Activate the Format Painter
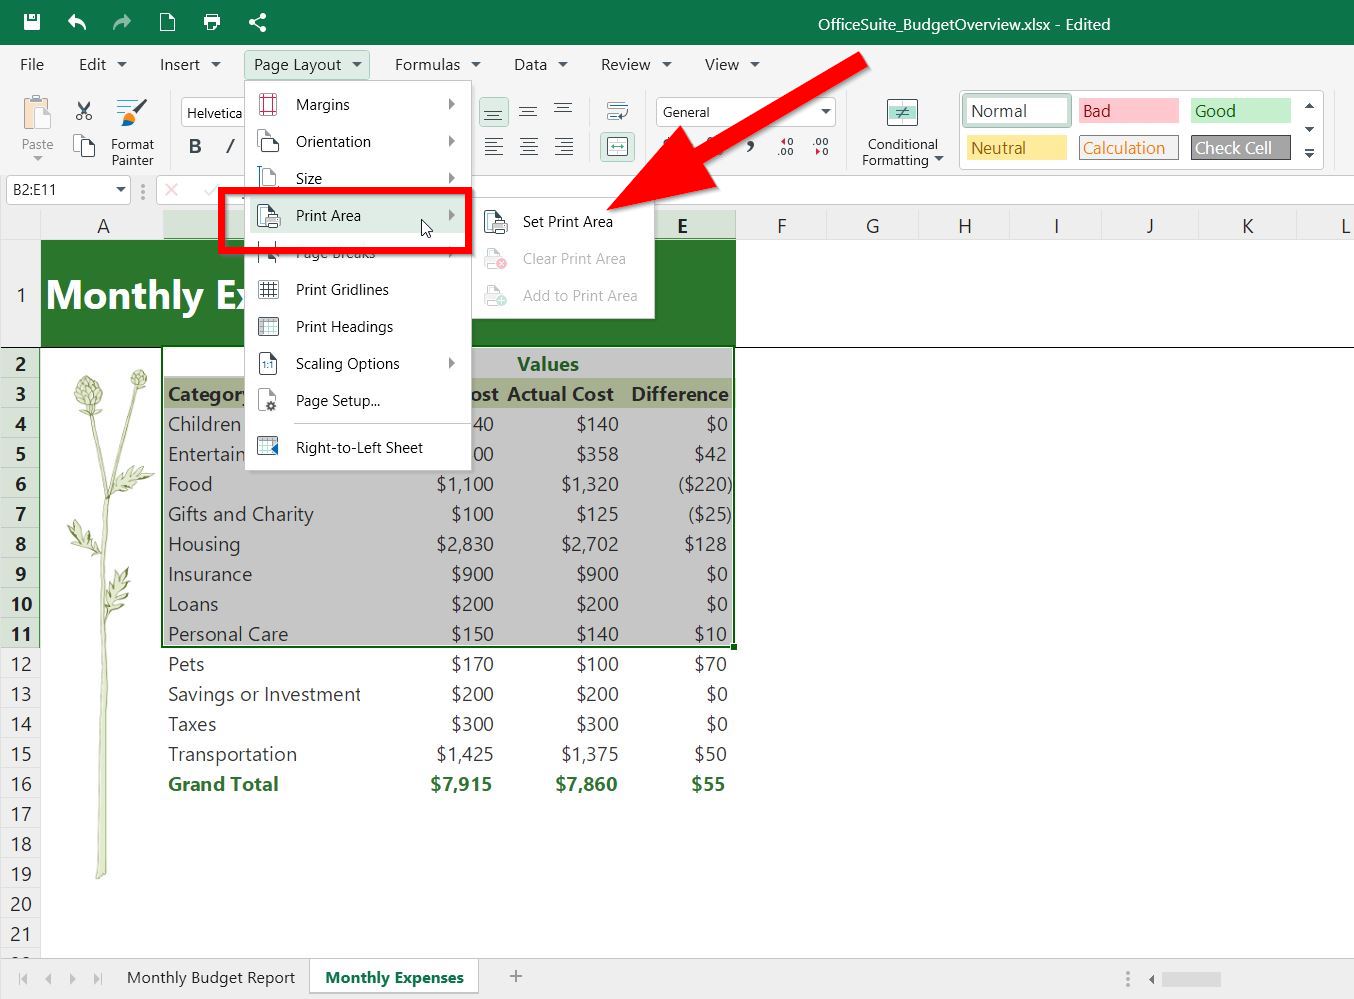The image size is (1354, 999). click(x=131, y=128)
